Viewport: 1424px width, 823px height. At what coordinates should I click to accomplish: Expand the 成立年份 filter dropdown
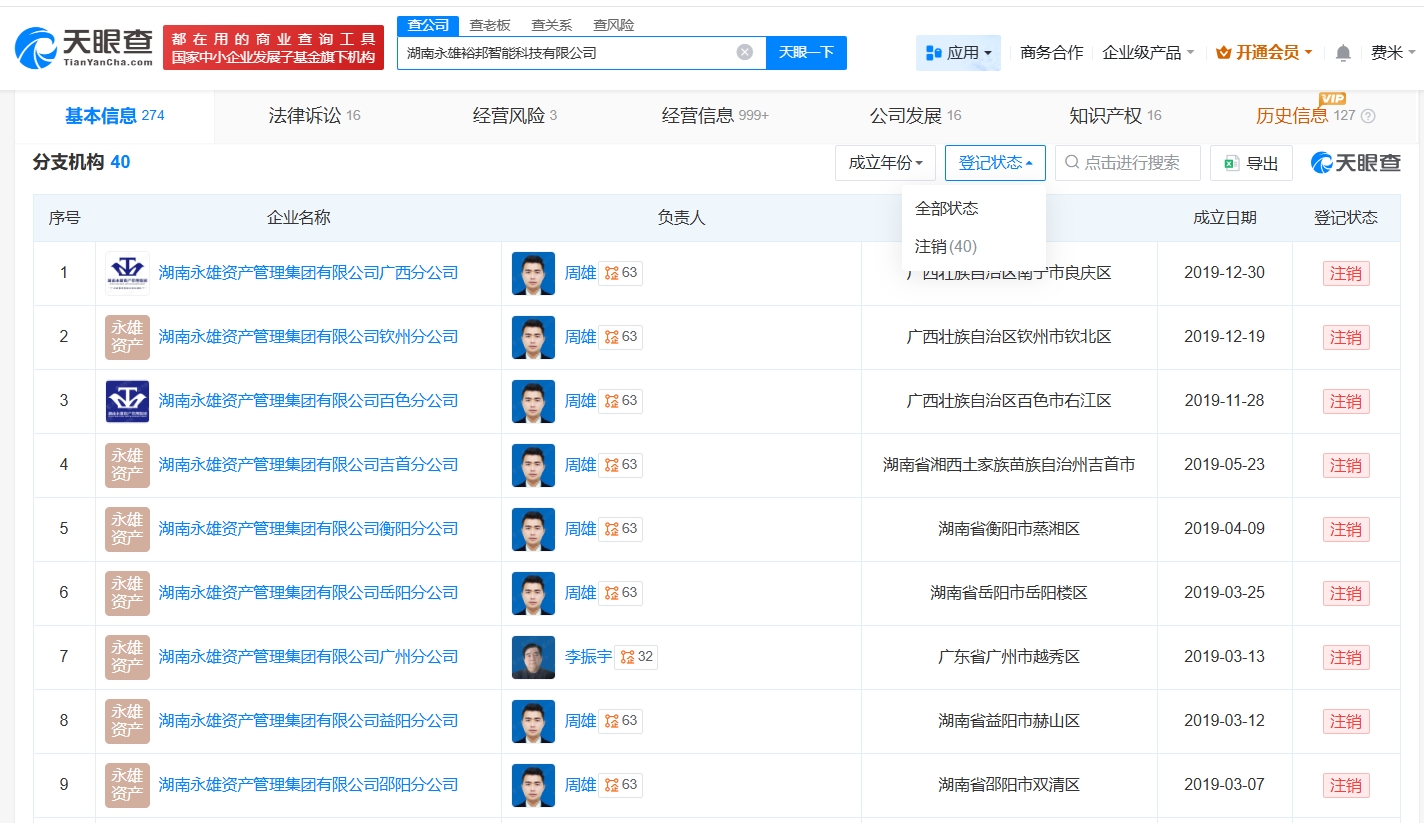coord(885,163)
